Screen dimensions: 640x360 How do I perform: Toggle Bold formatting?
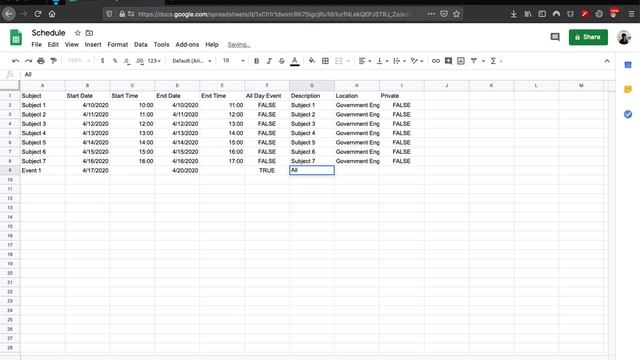(x=256, y=61)
